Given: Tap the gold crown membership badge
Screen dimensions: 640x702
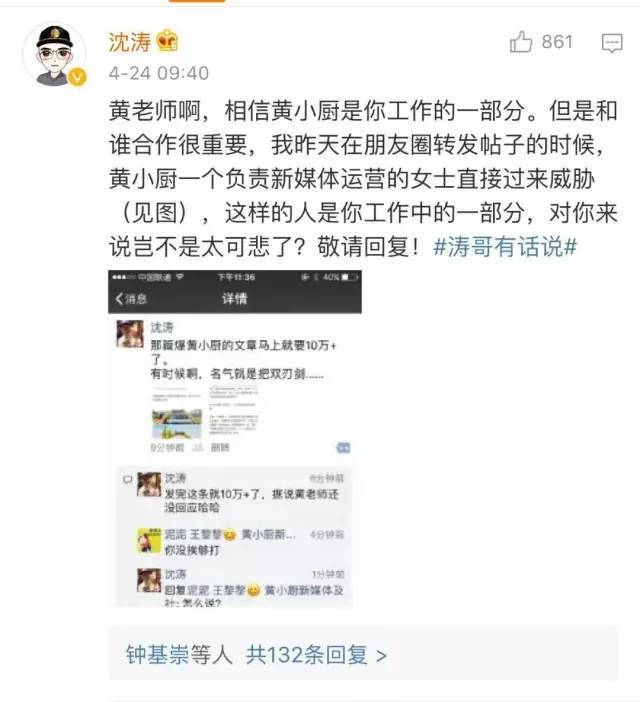Looking at the screenshot, I should (x=167, y=41).
